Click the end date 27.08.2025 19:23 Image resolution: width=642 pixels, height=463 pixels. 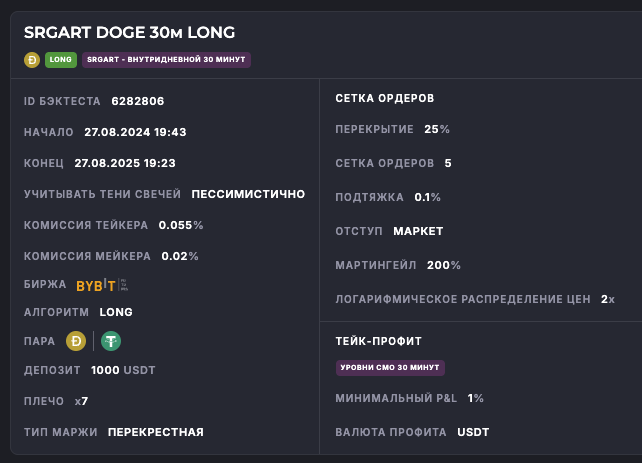(125, 163)
